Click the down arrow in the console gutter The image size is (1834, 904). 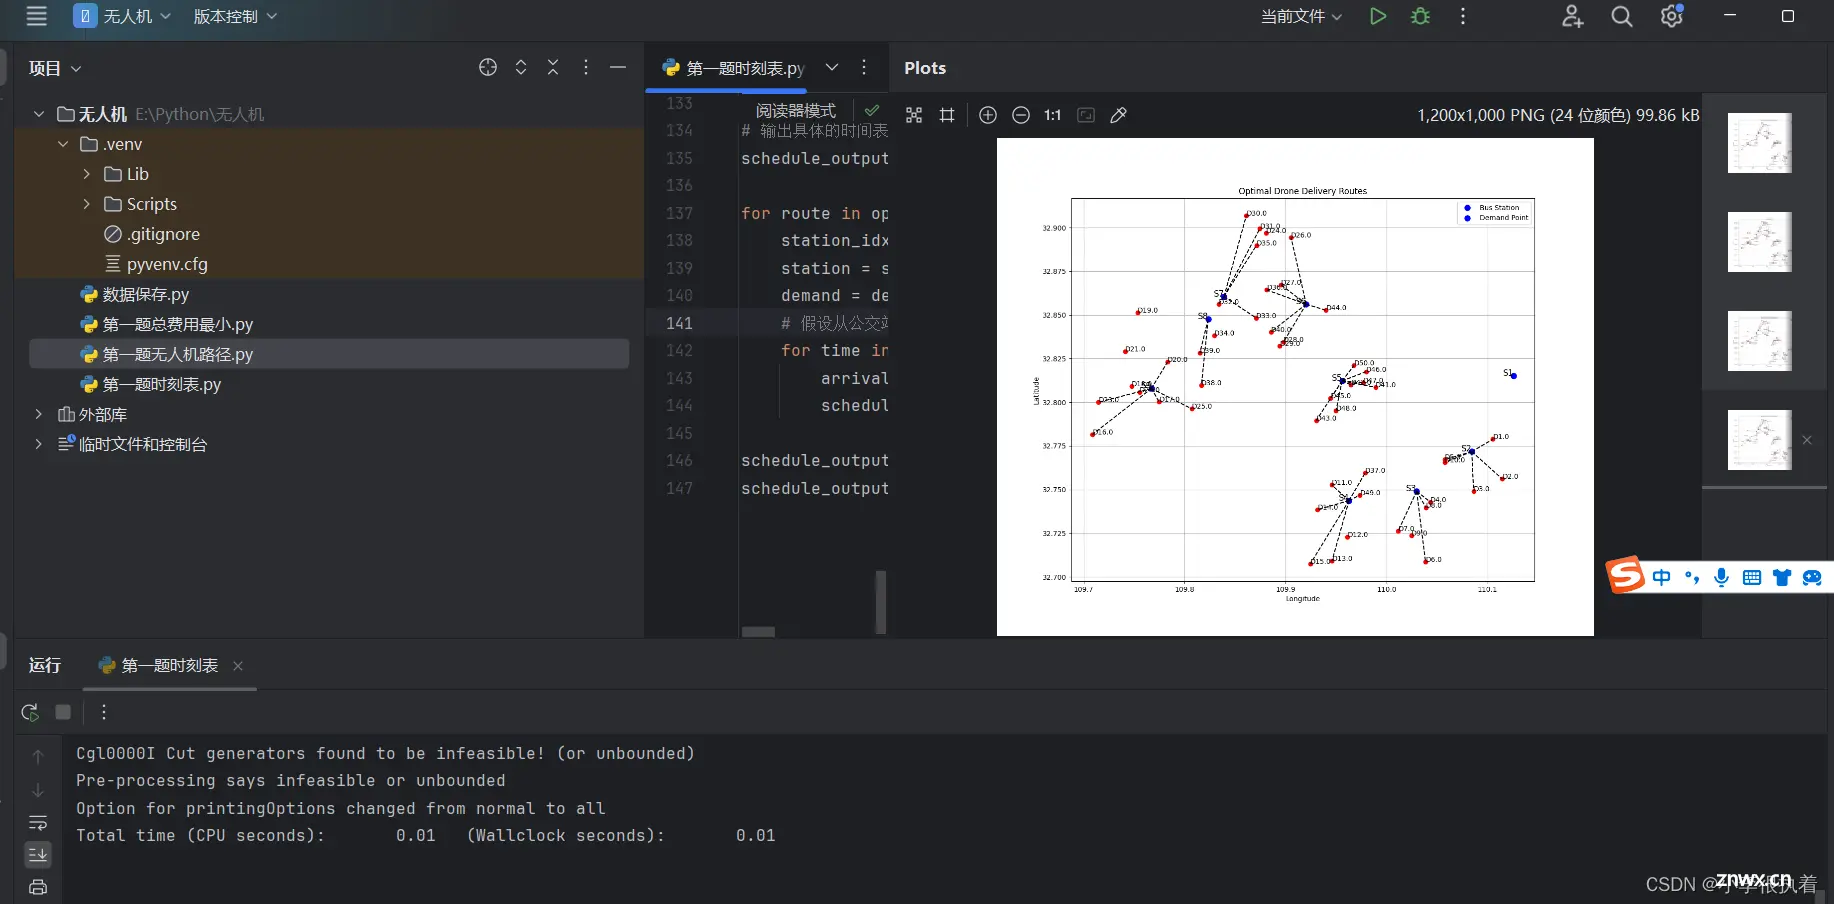(38, 790)
